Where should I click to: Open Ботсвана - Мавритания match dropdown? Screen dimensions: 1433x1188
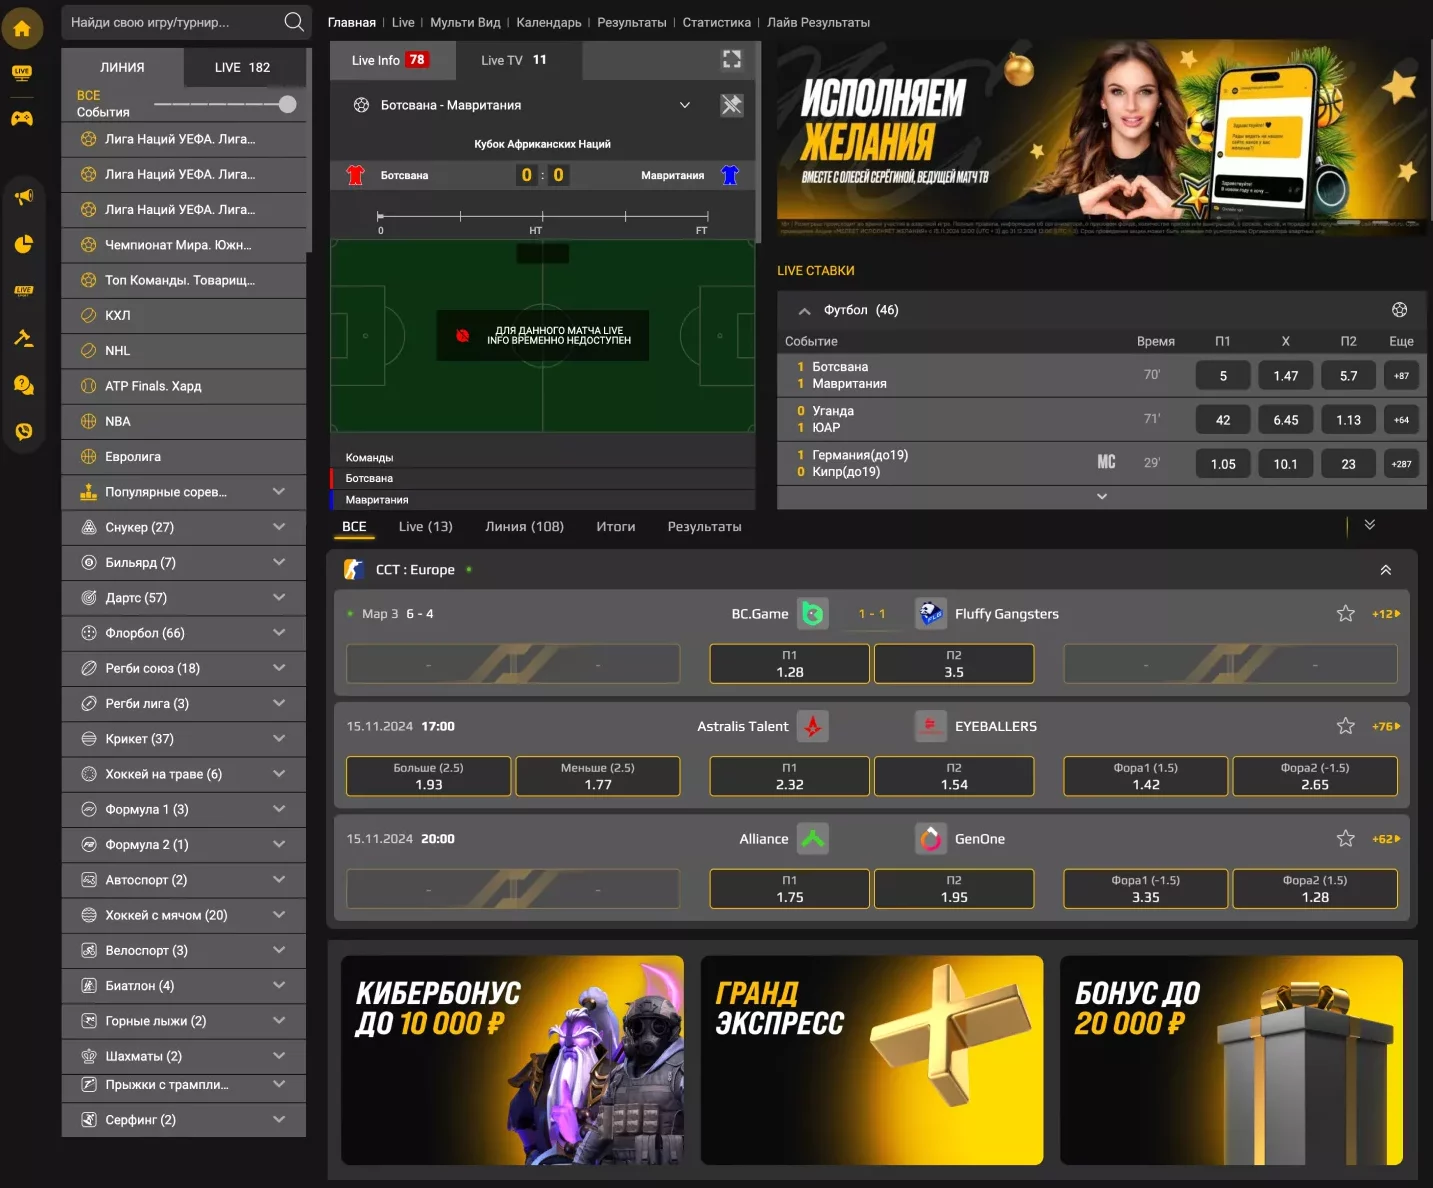pyautogui.click(x=685, y=105)
